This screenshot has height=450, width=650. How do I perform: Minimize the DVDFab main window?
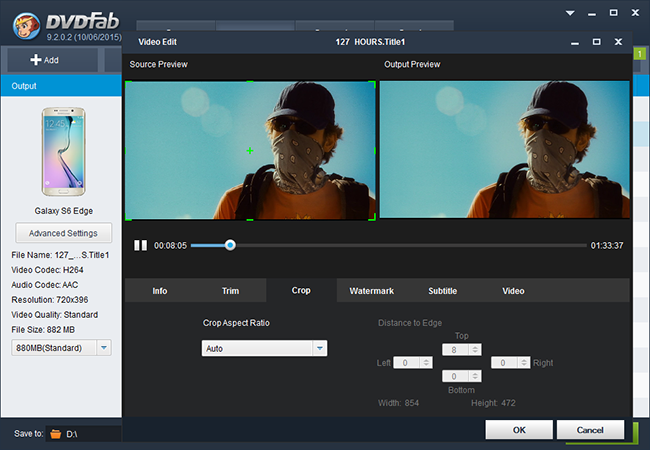tap(592, 14)
